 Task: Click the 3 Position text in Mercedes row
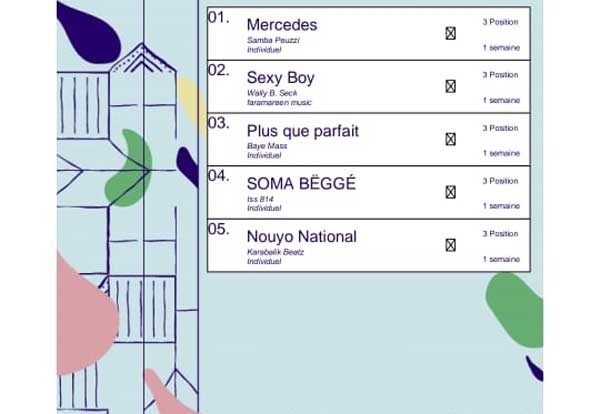pyautogui.click(x=500, y=22)
